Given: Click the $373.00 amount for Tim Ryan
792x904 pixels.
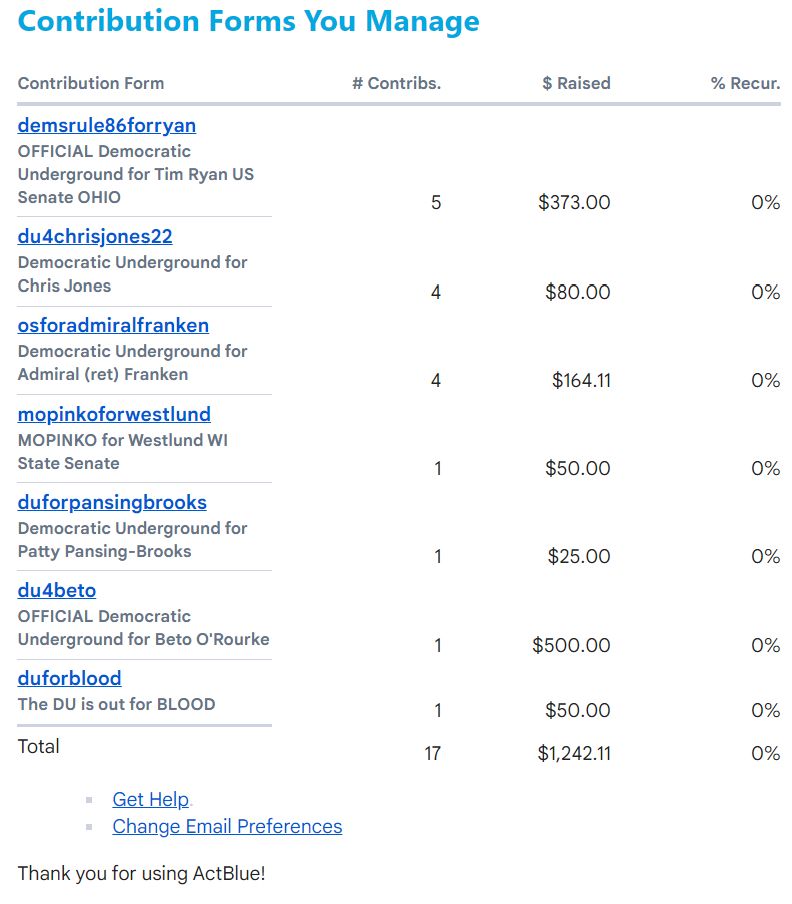Looking at the screenshot, I should point(574,203).
